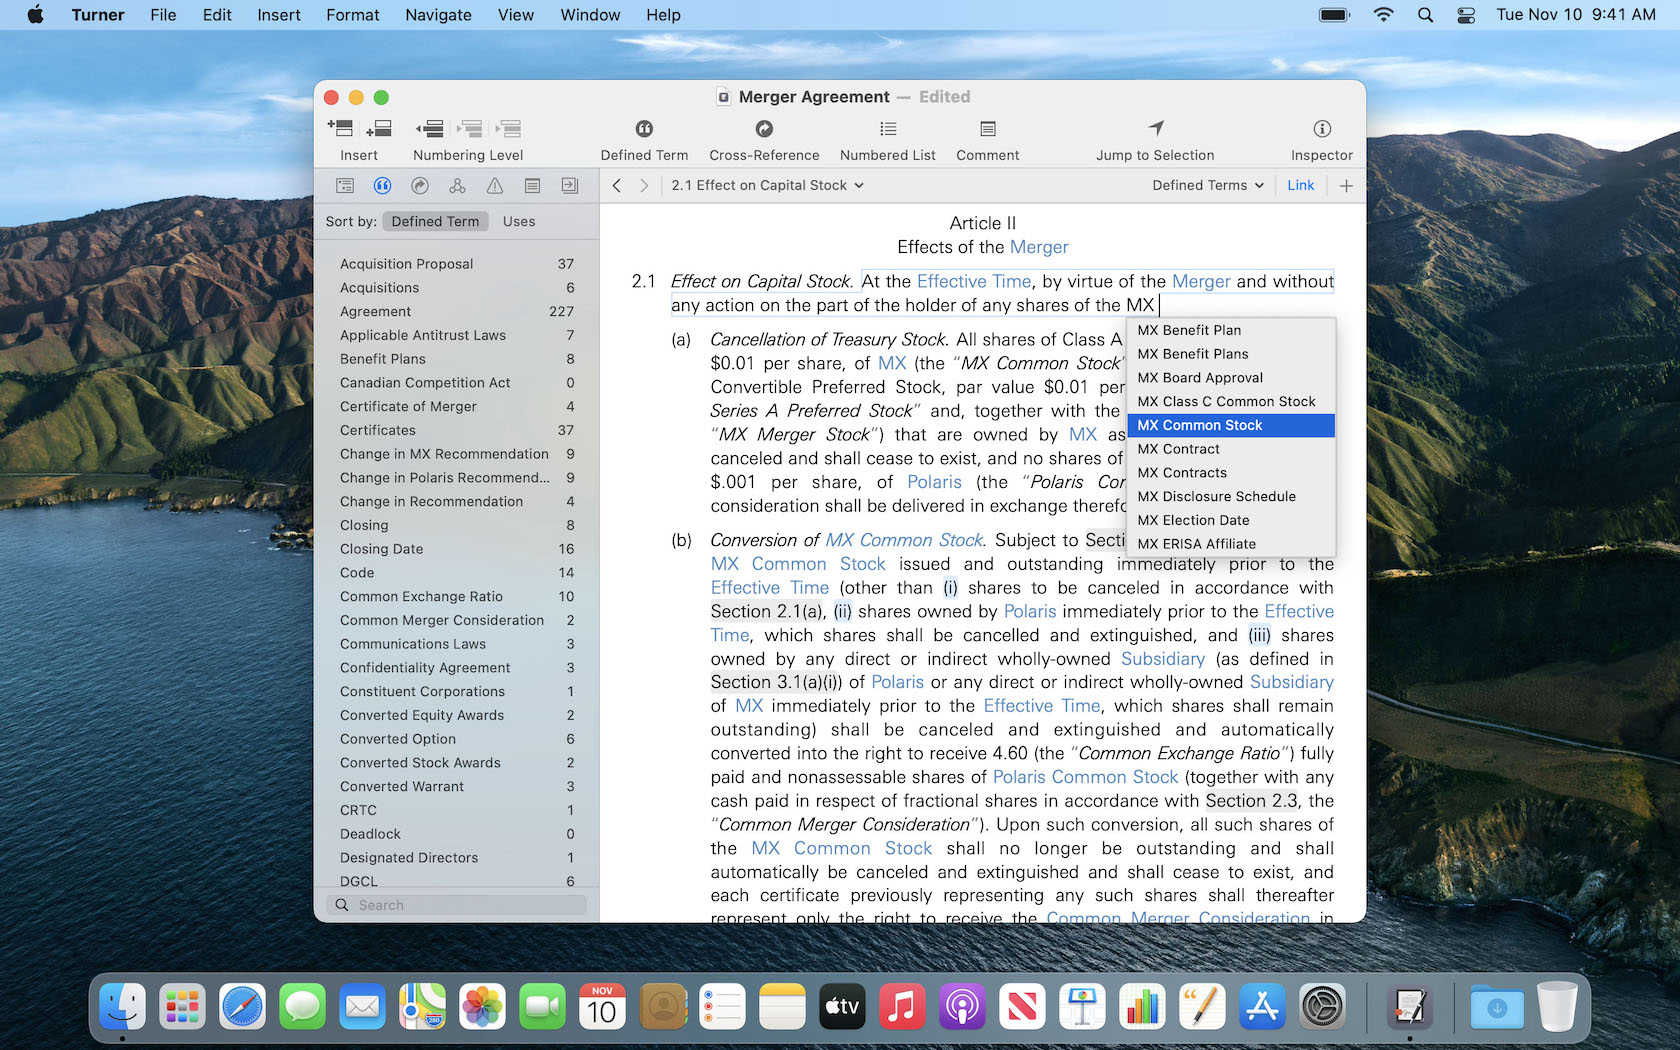This screenshot has height=1050, width=1680.
Task: Pick MX Class C Common Stock suggestion
Action: point(1230,401)
